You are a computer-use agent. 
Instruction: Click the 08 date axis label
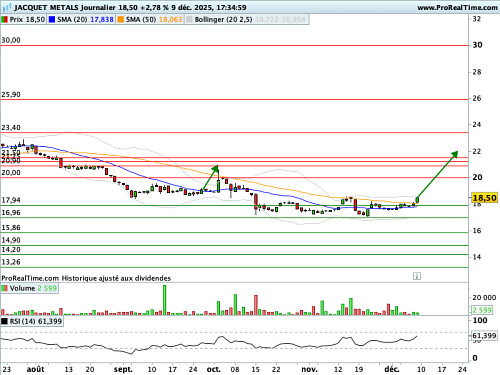pos(235,369)
